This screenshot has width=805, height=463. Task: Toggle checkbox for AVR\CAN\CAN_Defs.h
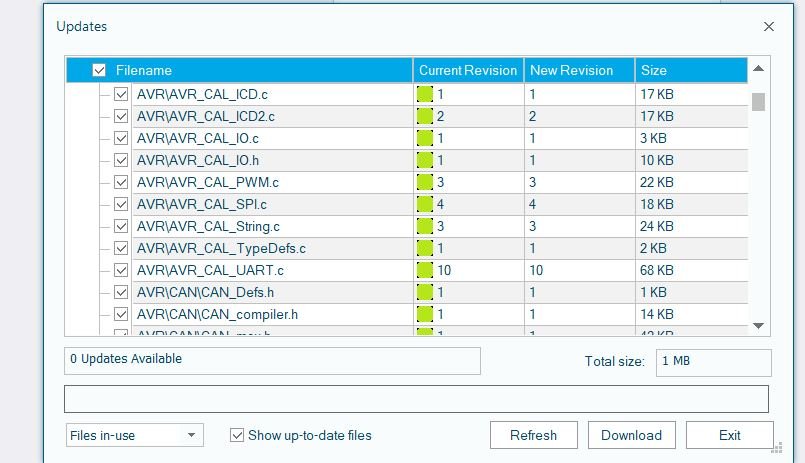point(121,293)
